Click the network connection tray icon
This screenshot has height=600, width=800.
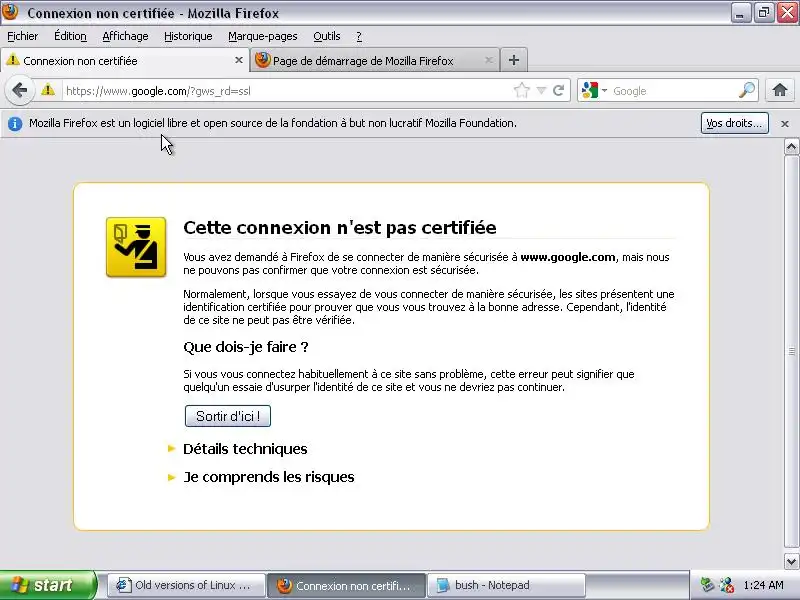click(726, 585)
